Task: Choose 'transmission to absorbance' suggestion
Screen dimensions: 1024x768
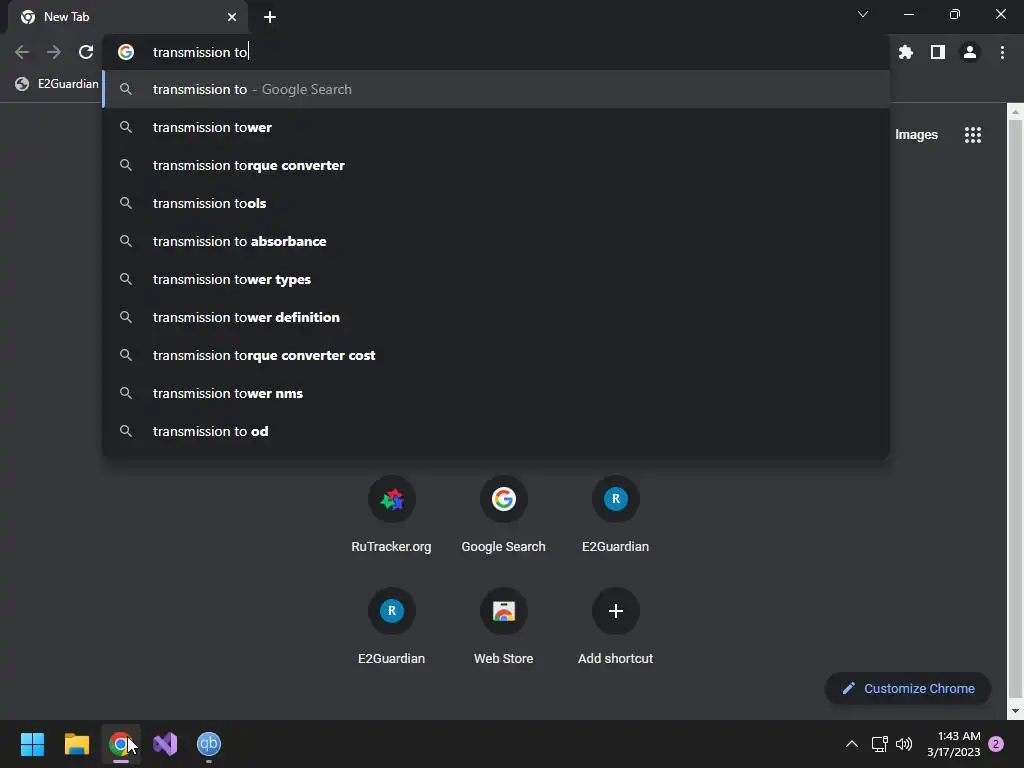Action: (x=496, y=241)
